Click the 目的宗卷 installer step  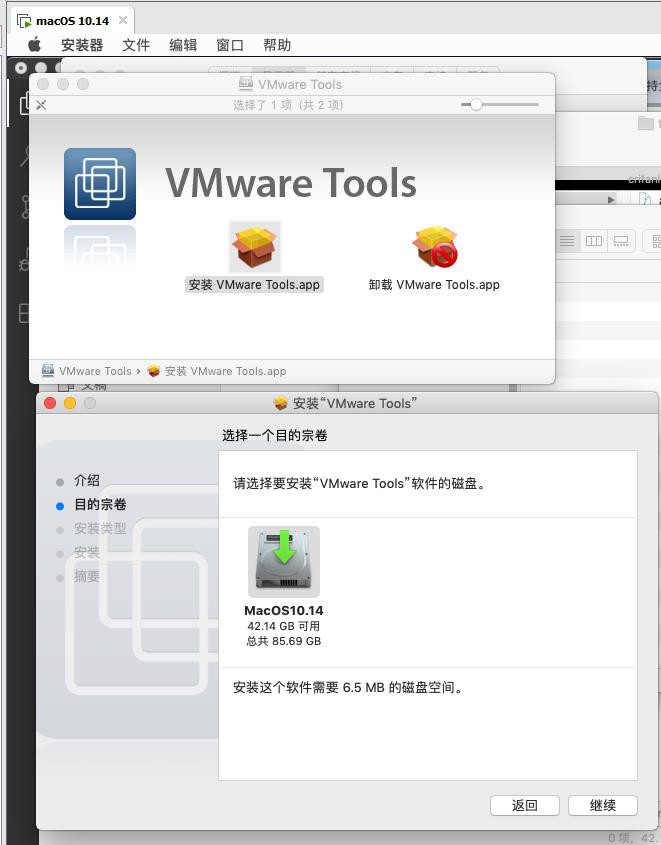pos(100,504)
